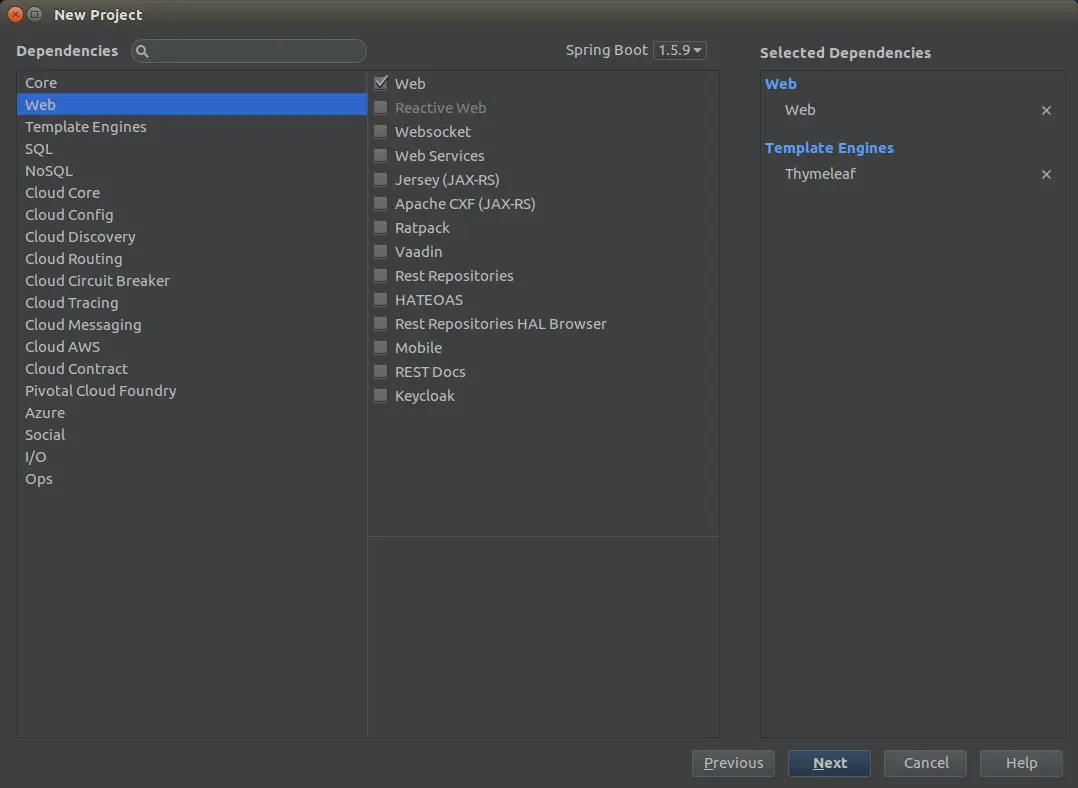Choose the NoSQL category

point(192,171)
